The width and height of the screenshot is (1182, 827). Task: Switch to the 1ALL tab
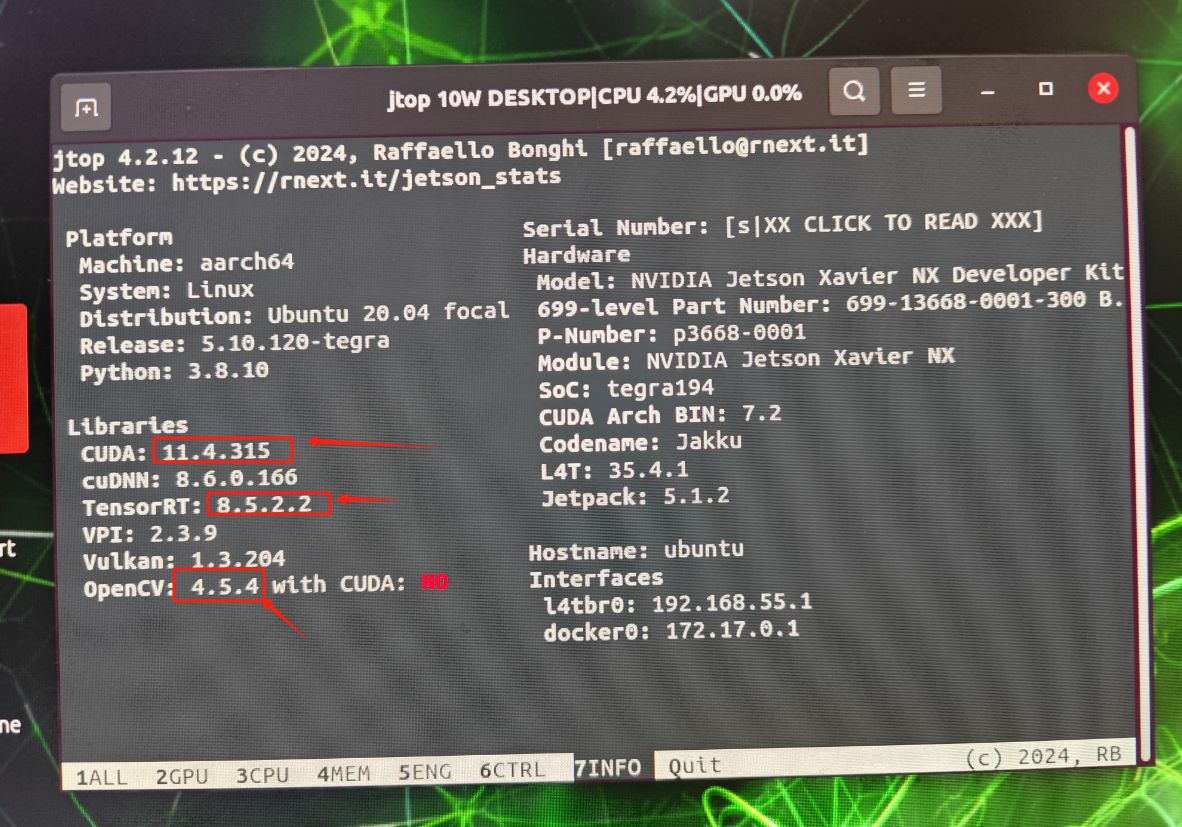pyautogui.click(x=101, y=778)
